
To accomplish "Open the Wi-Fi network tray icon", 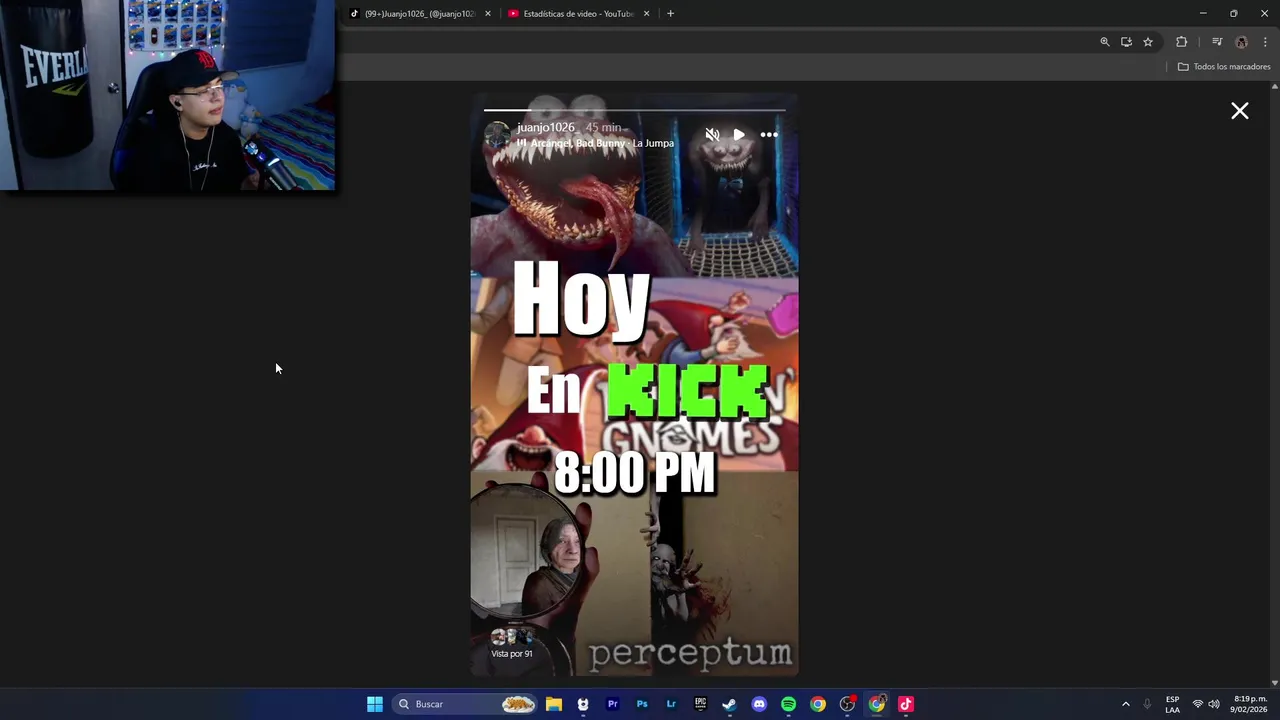I will coord(1198,704).
